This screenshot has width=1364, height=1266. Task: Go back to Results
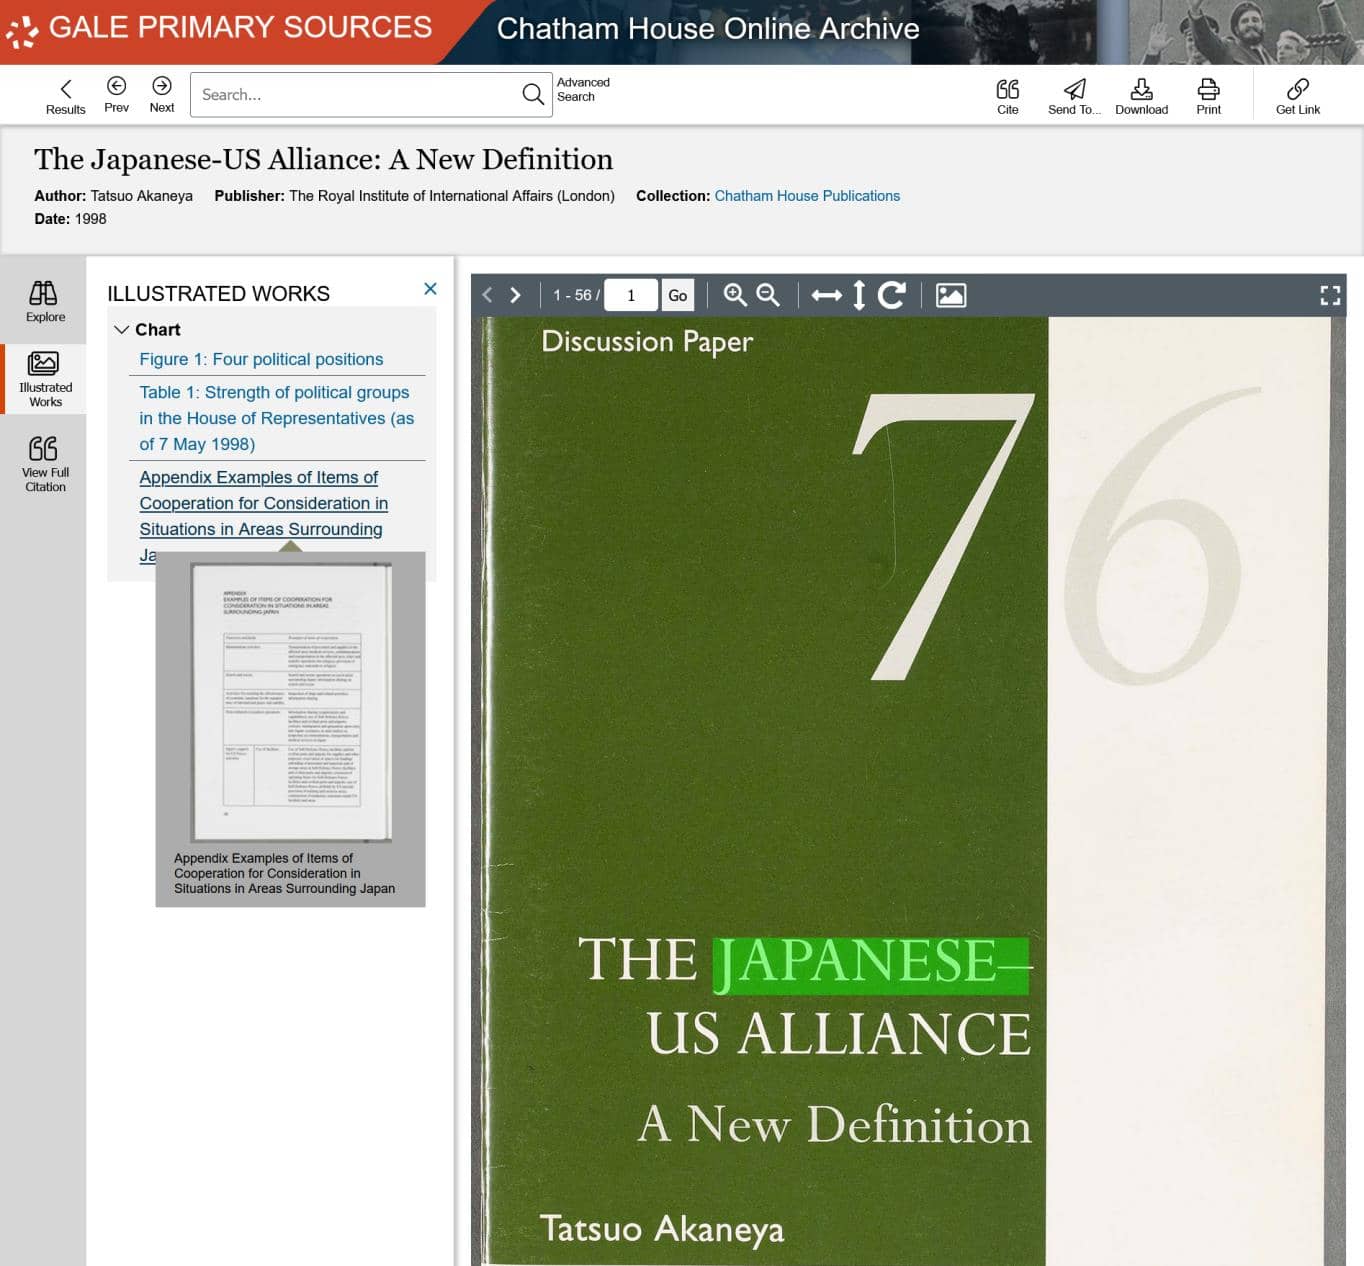click(65, 96)
